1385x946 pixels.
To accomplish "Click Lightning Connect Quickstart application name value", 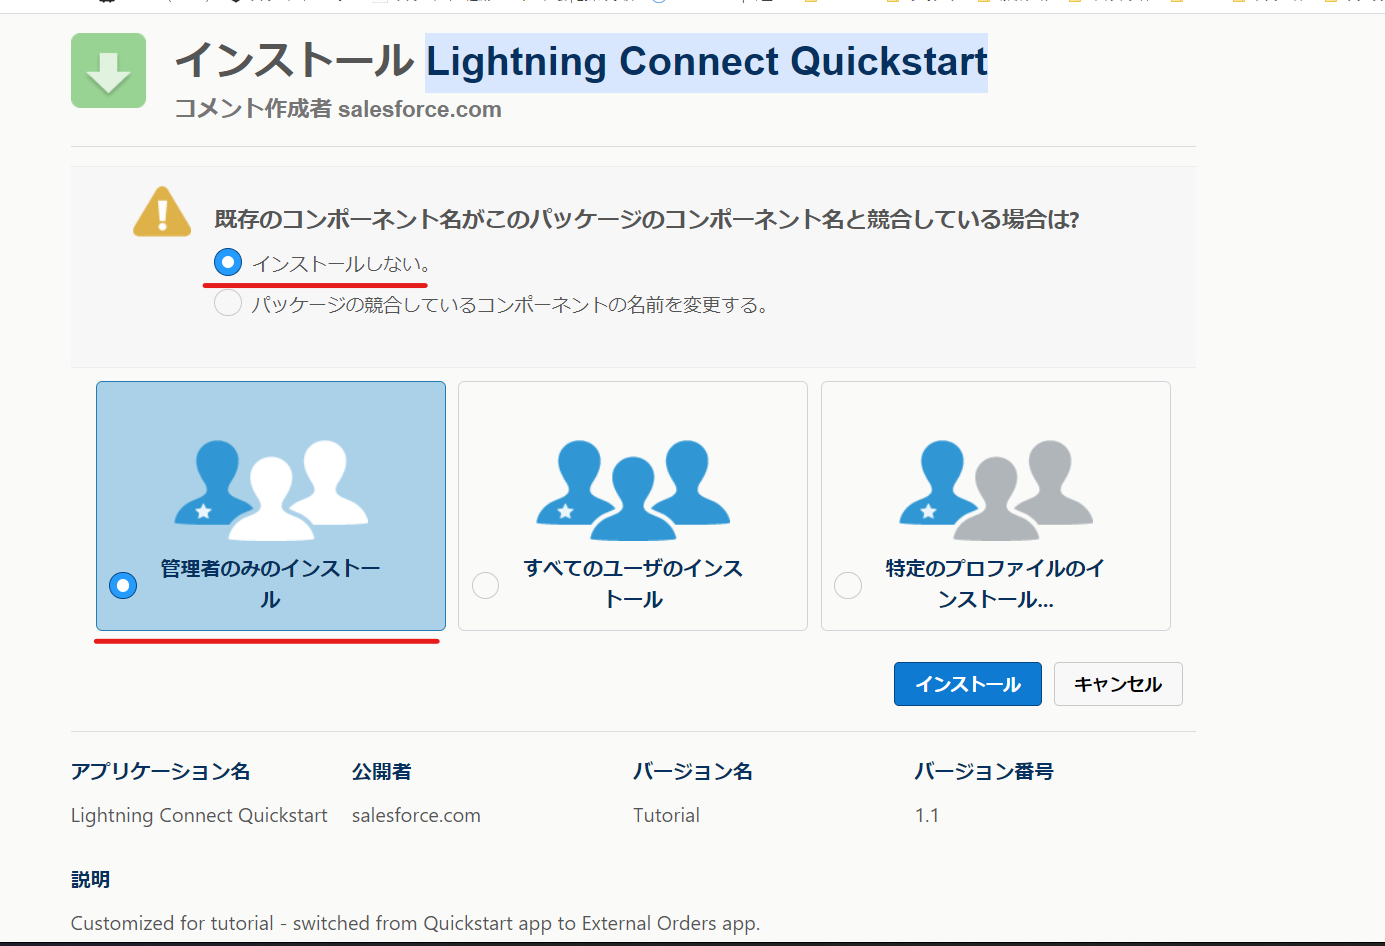I will (199, 815).
